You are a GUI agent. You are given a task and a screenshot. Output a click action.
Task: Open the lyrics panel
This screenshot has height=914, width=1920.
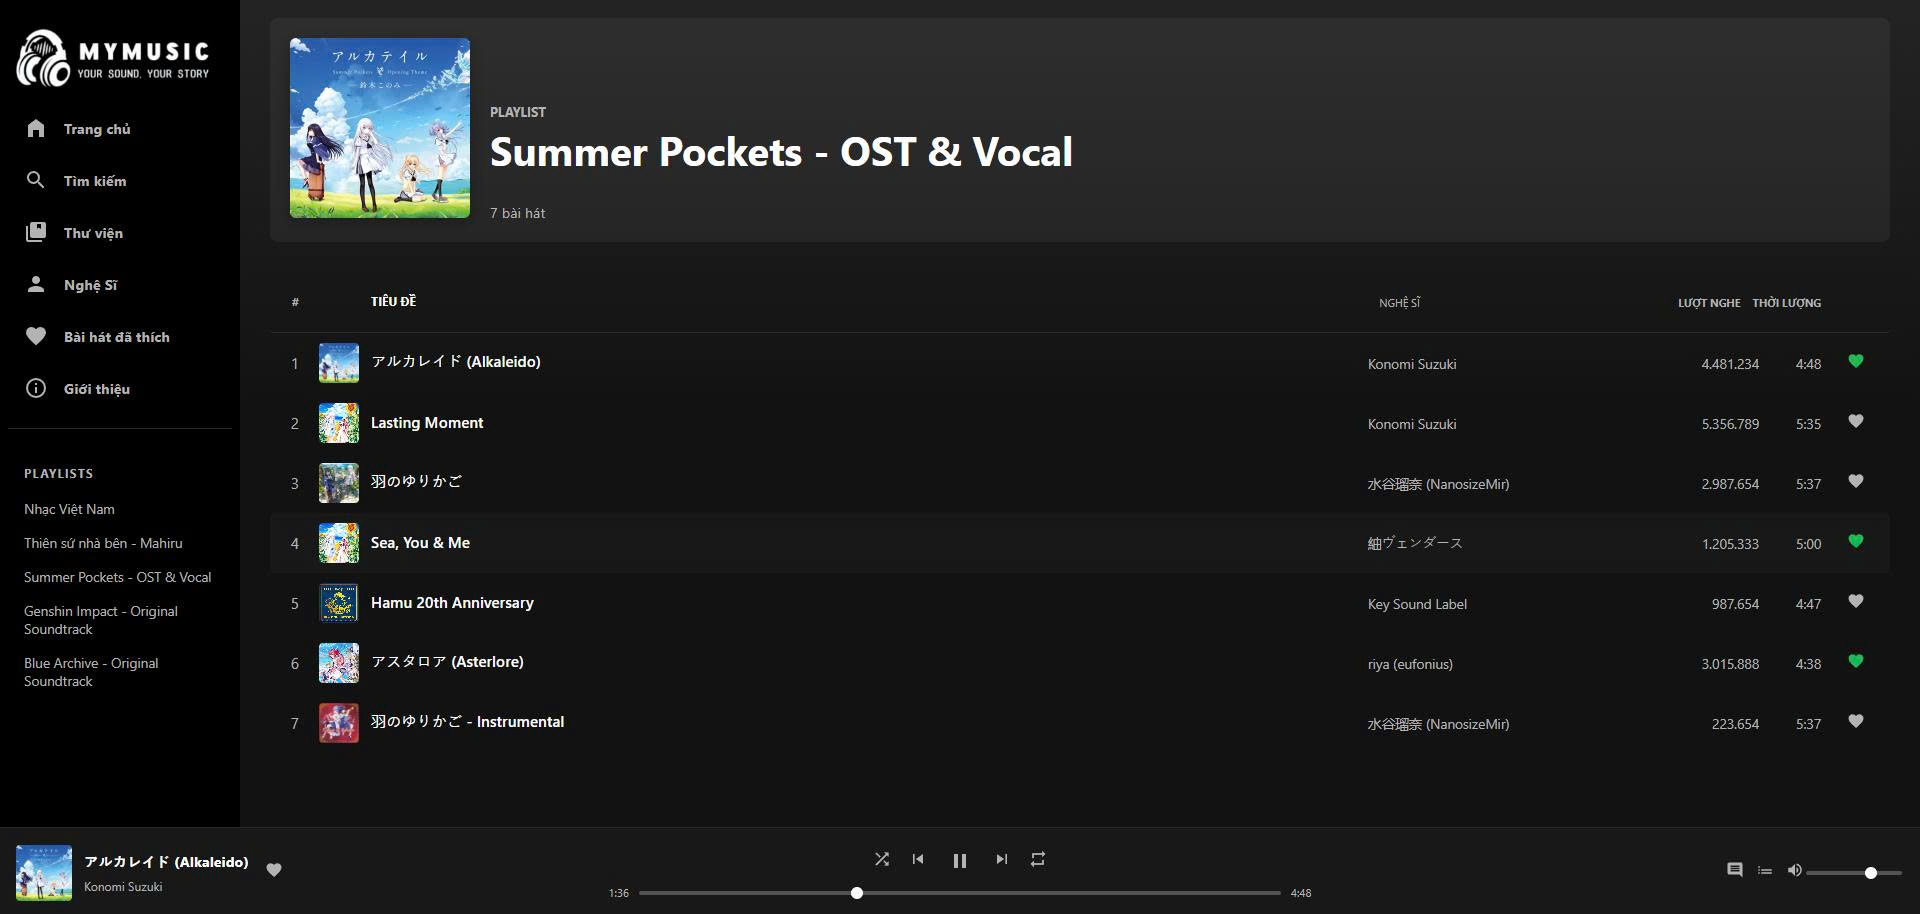[x=1734, y=870]
